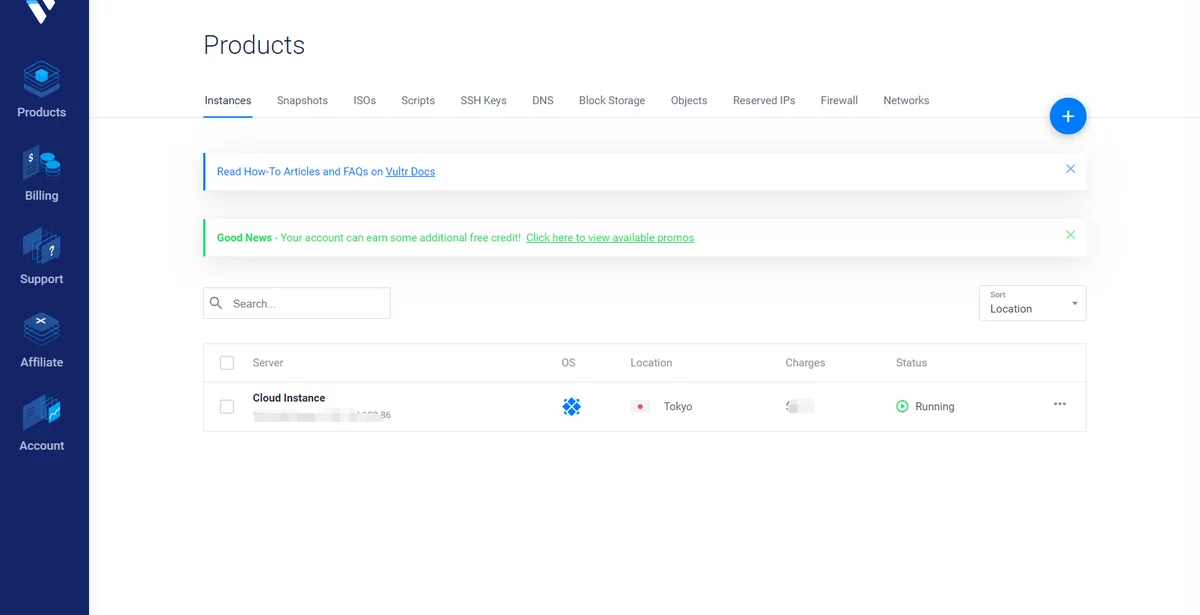This screenshot has height=615, width=1200.
Task: Click the Charges column header
Action: (x=805, y=363)
